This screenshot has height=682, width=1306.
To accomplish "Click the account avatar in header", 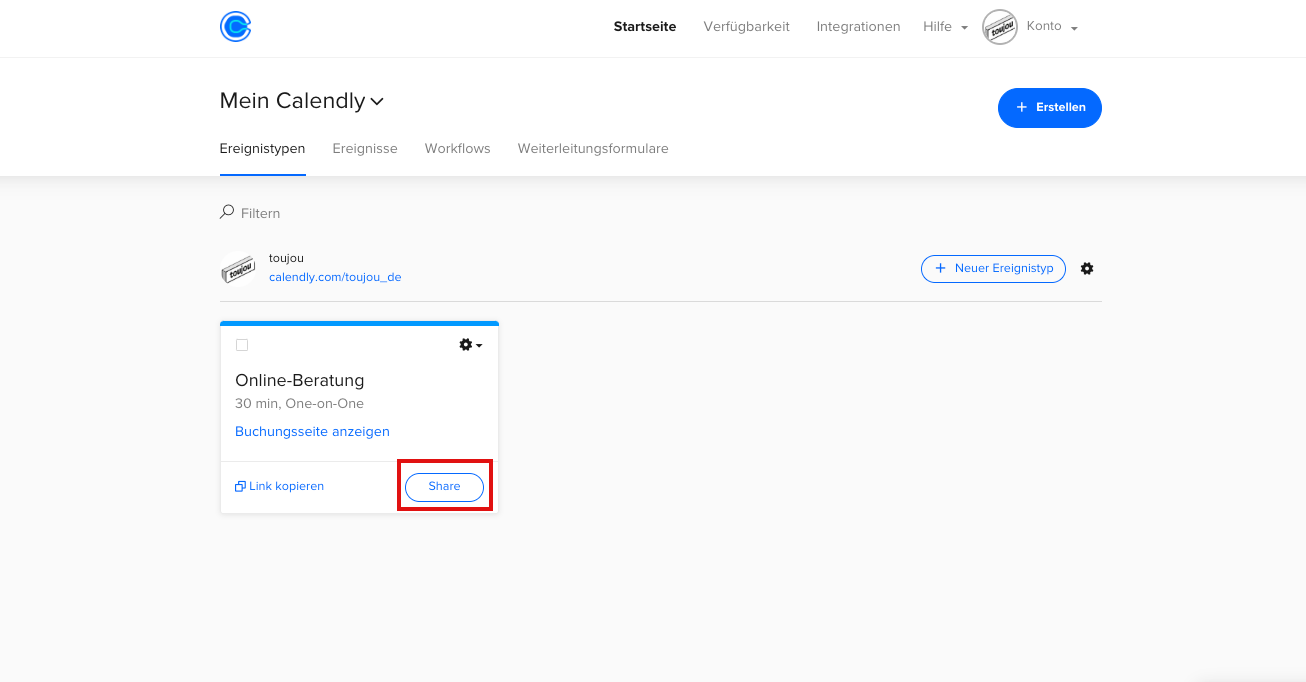I will pyautogui.click(x=999, y=27).
